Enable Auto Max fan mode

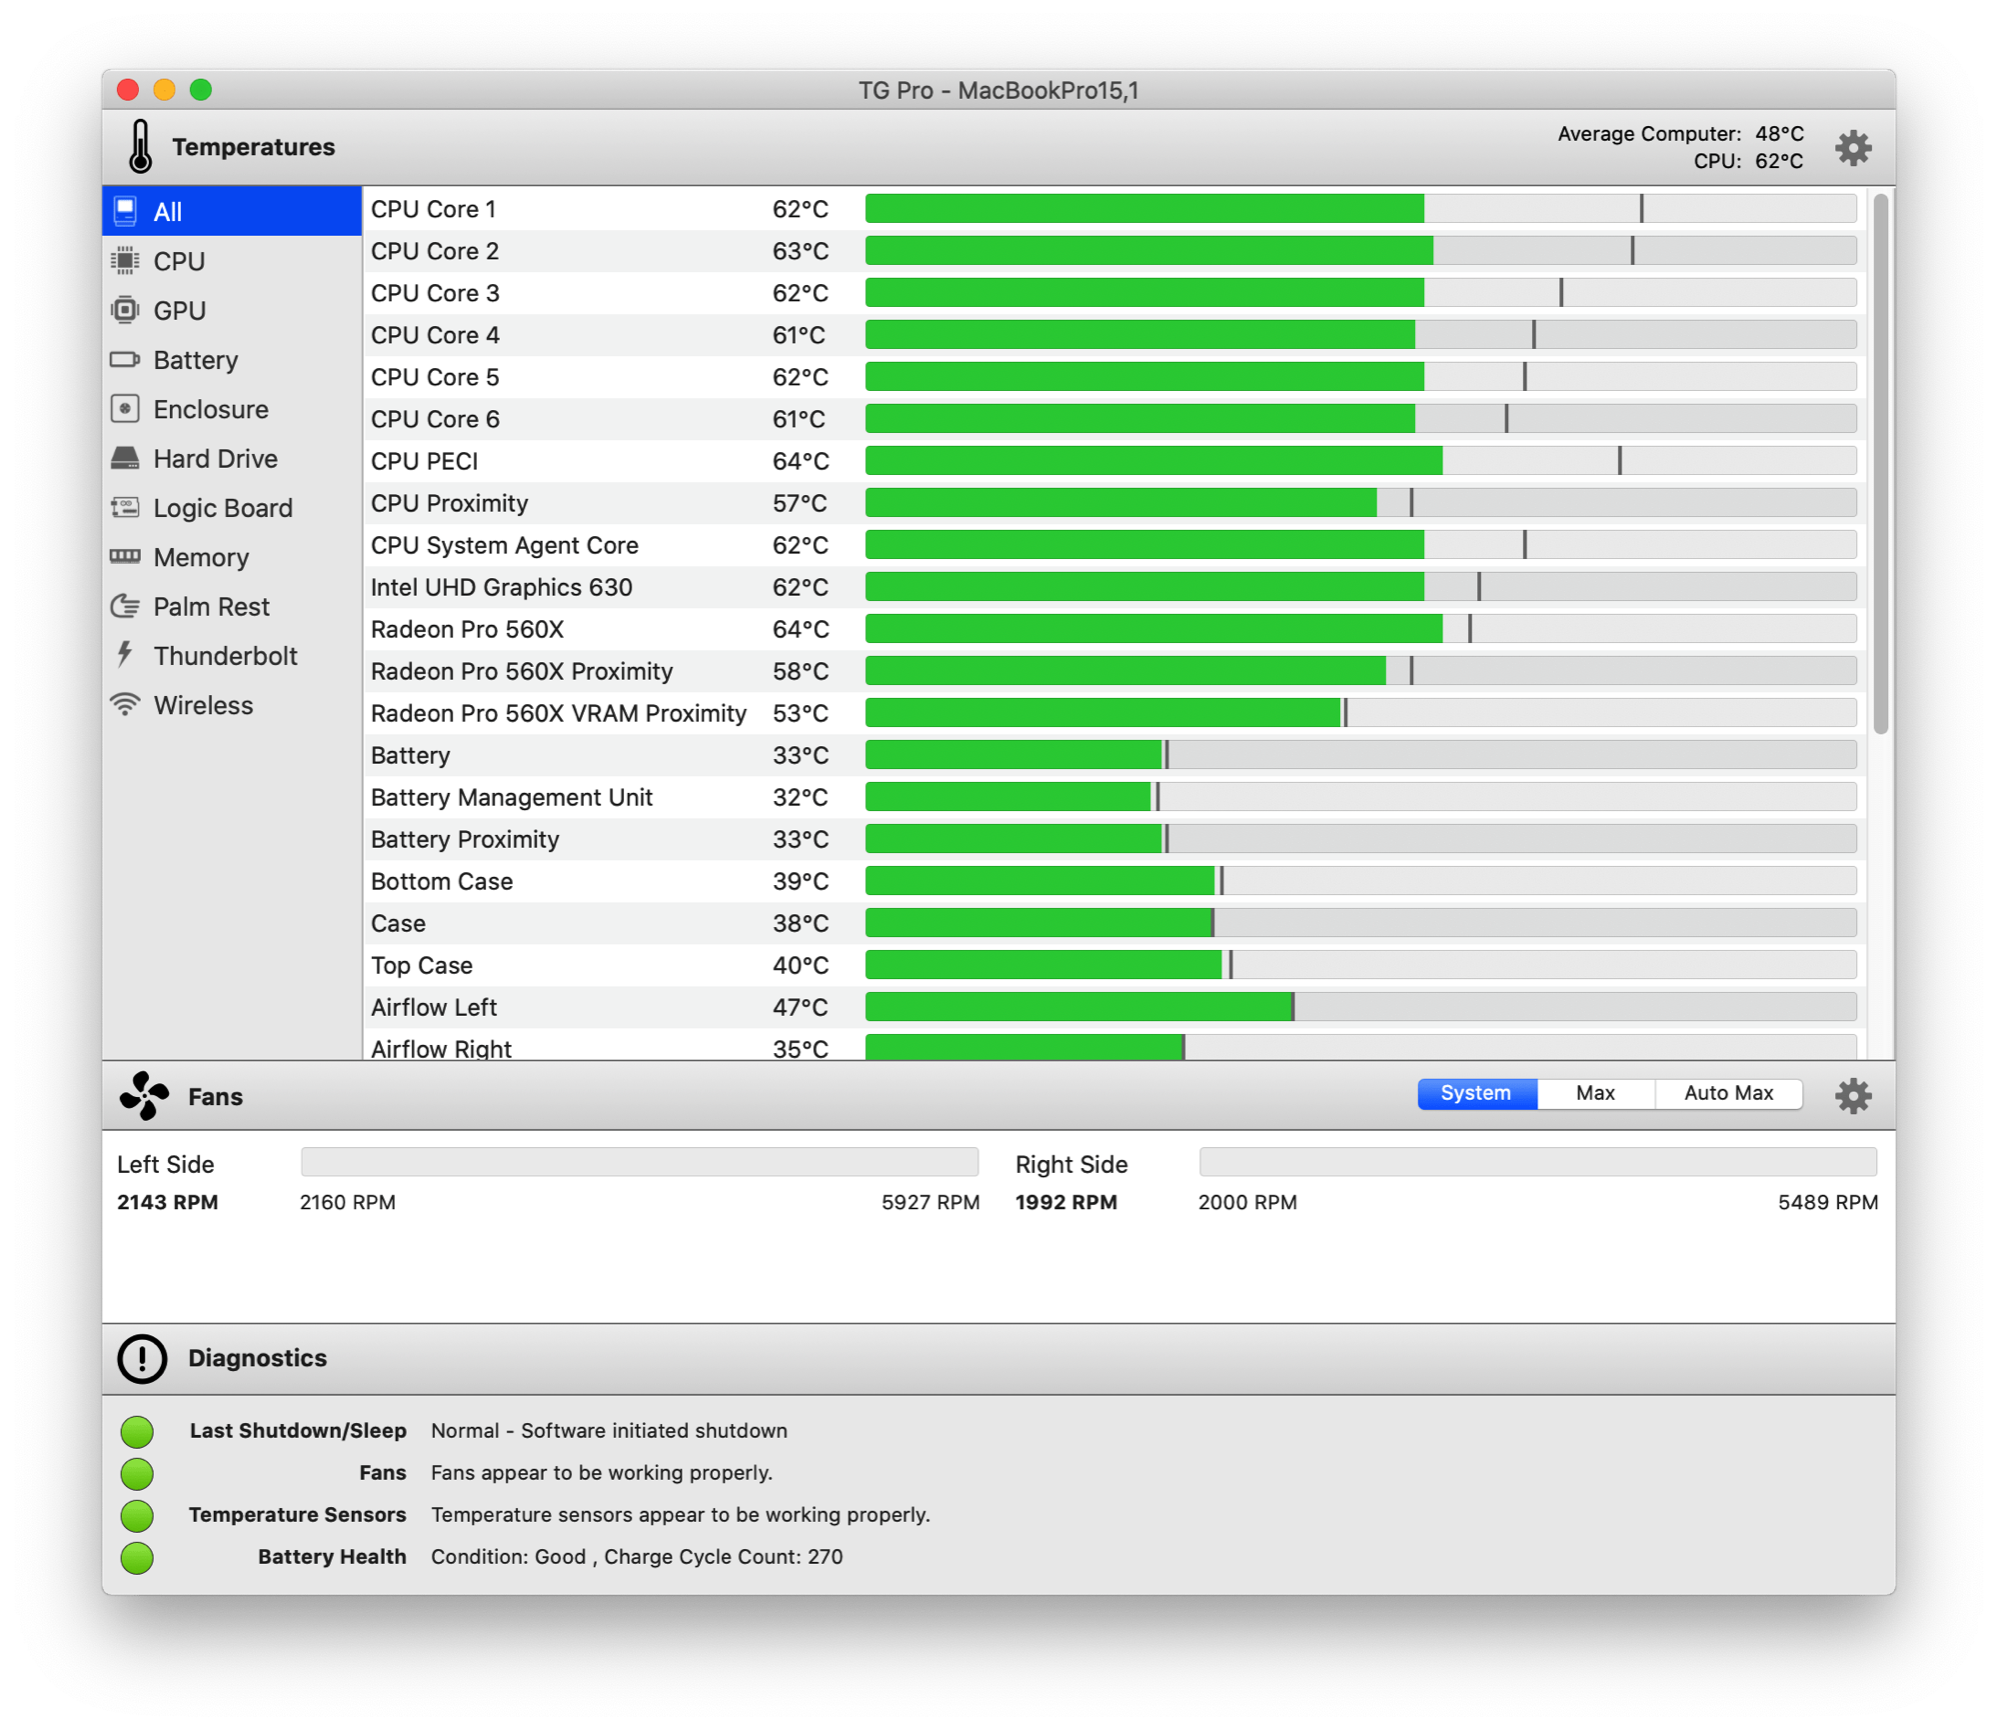(x=1733, y=1093)
